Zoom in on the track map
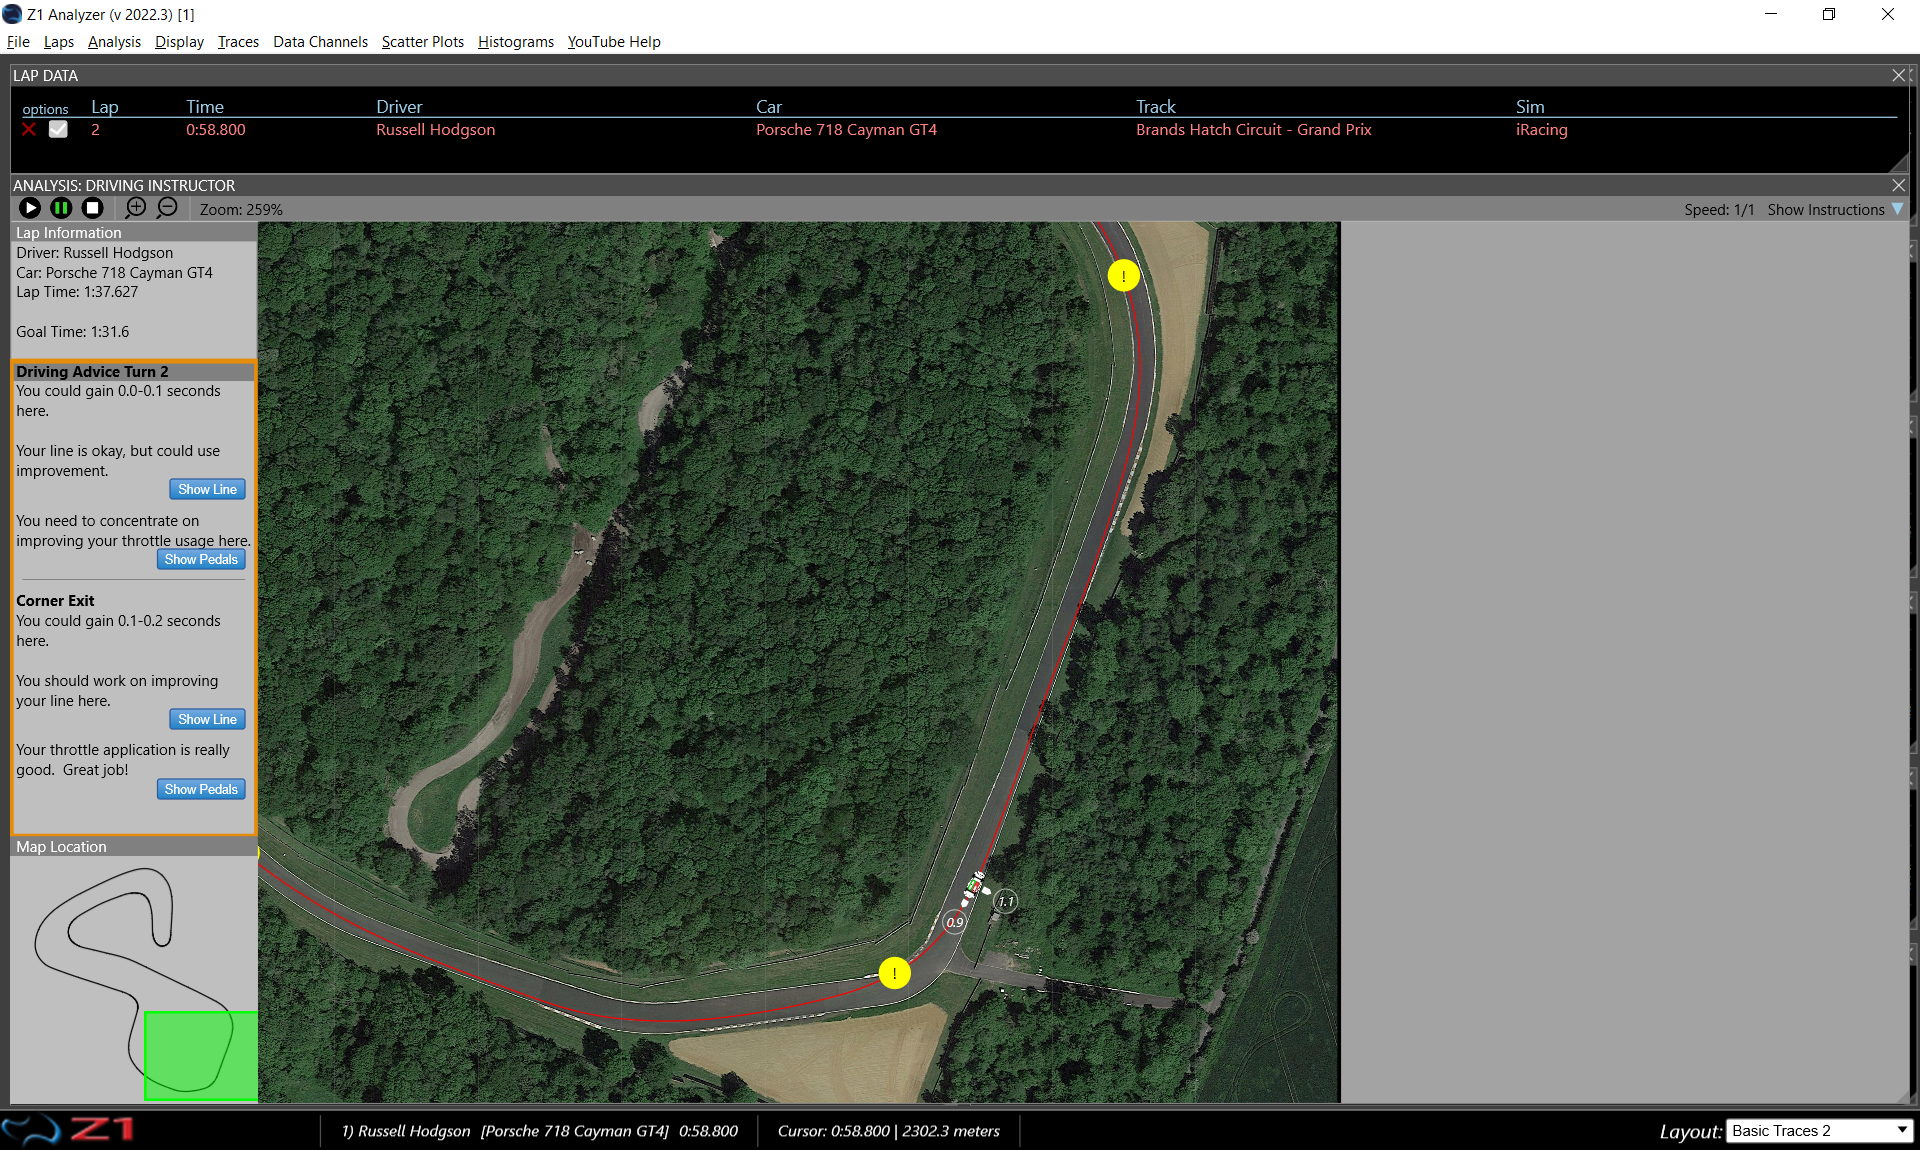This screenshot has width=1920, height=1150. (136, 207)
